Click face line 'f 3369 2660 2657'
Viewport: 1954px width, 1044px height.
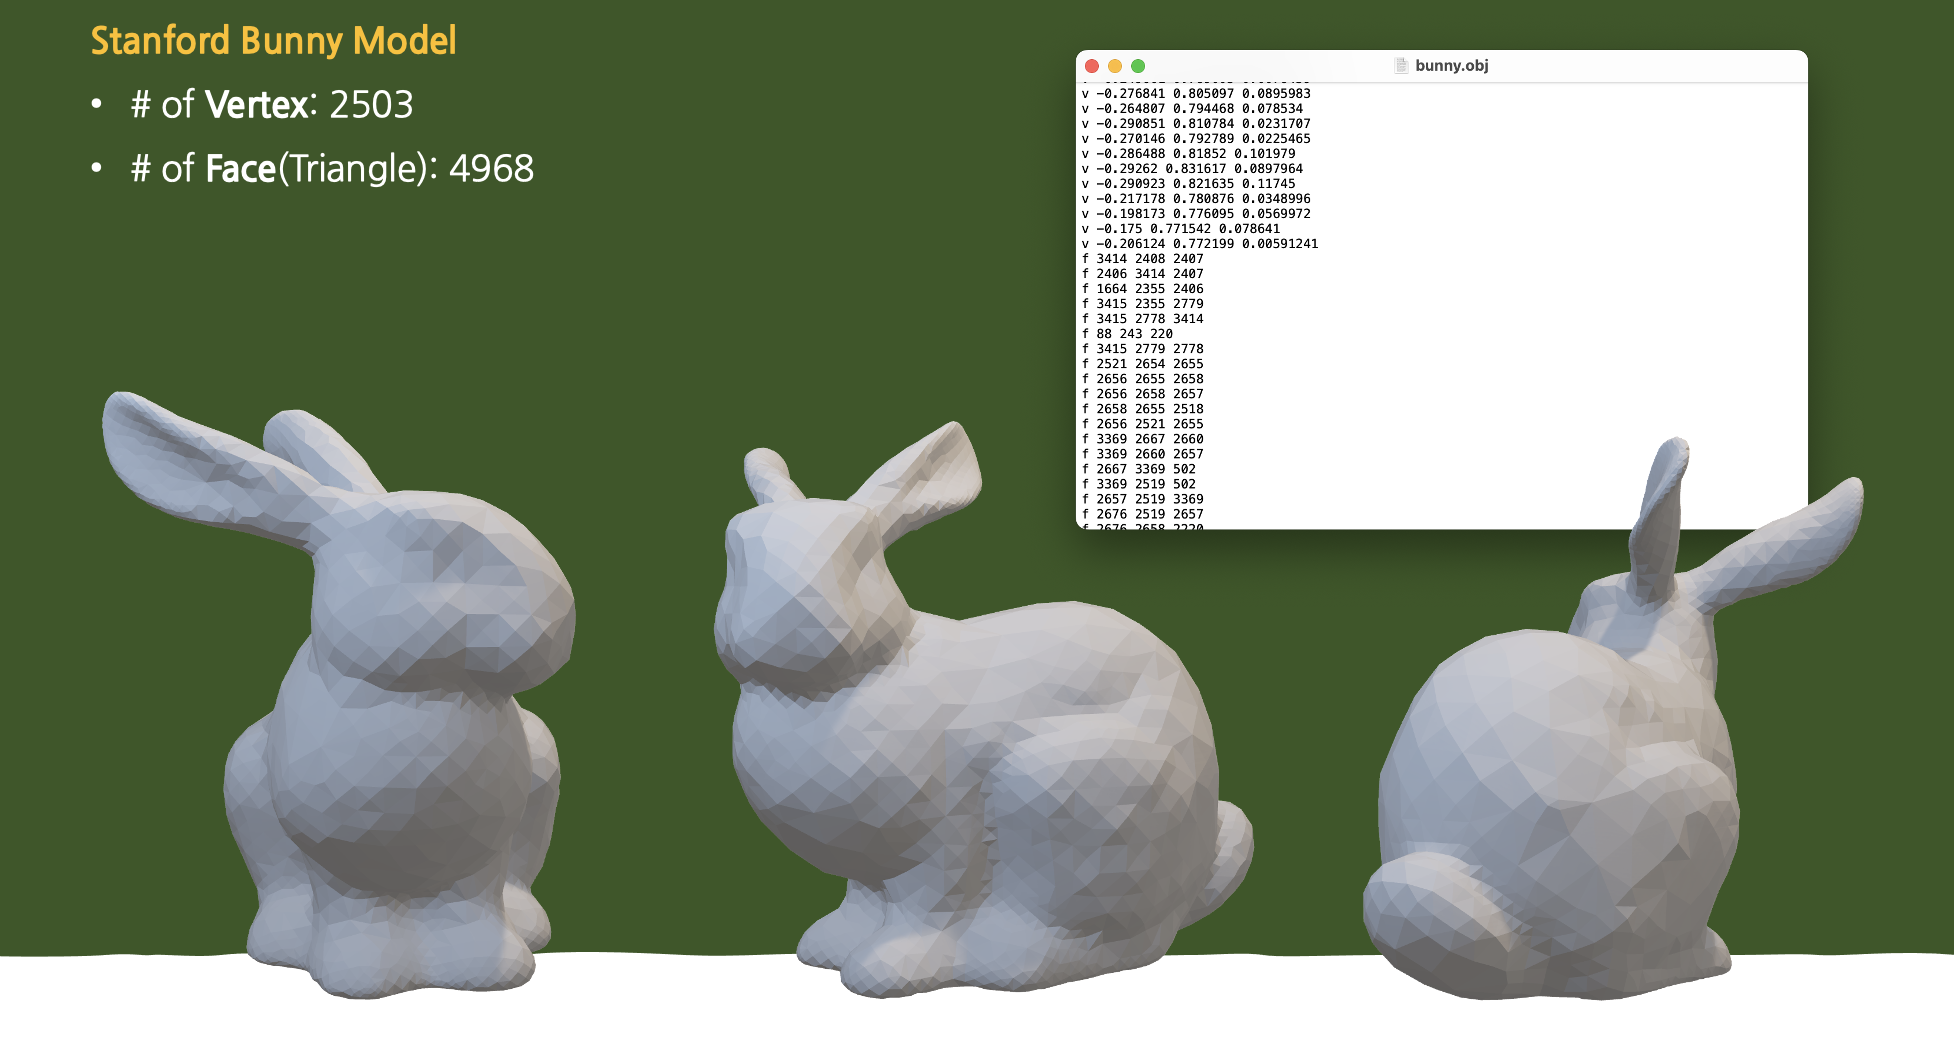(x=1143, y=454)
